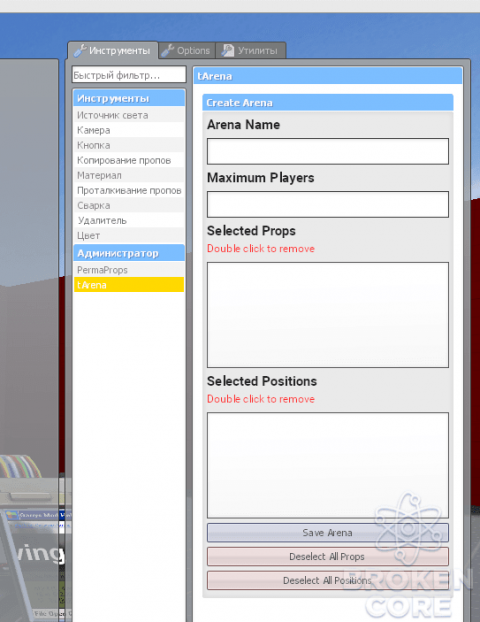Image resolution: width=480 pixels, height=622 pixels.
Task: Select the Цвет tool
Action: coord(129,236)
